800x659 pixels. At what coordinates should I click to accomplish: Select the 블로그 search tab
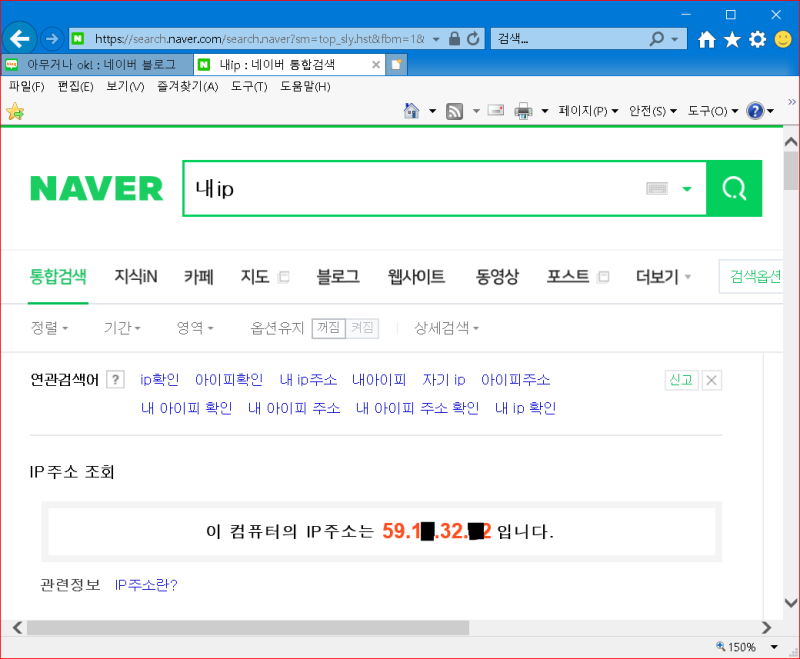(x=338, y=277)
